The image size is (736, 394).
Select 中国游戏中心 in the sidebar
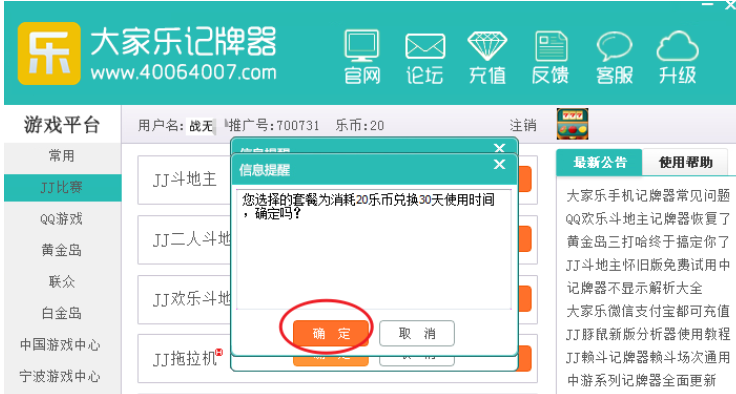61,345
